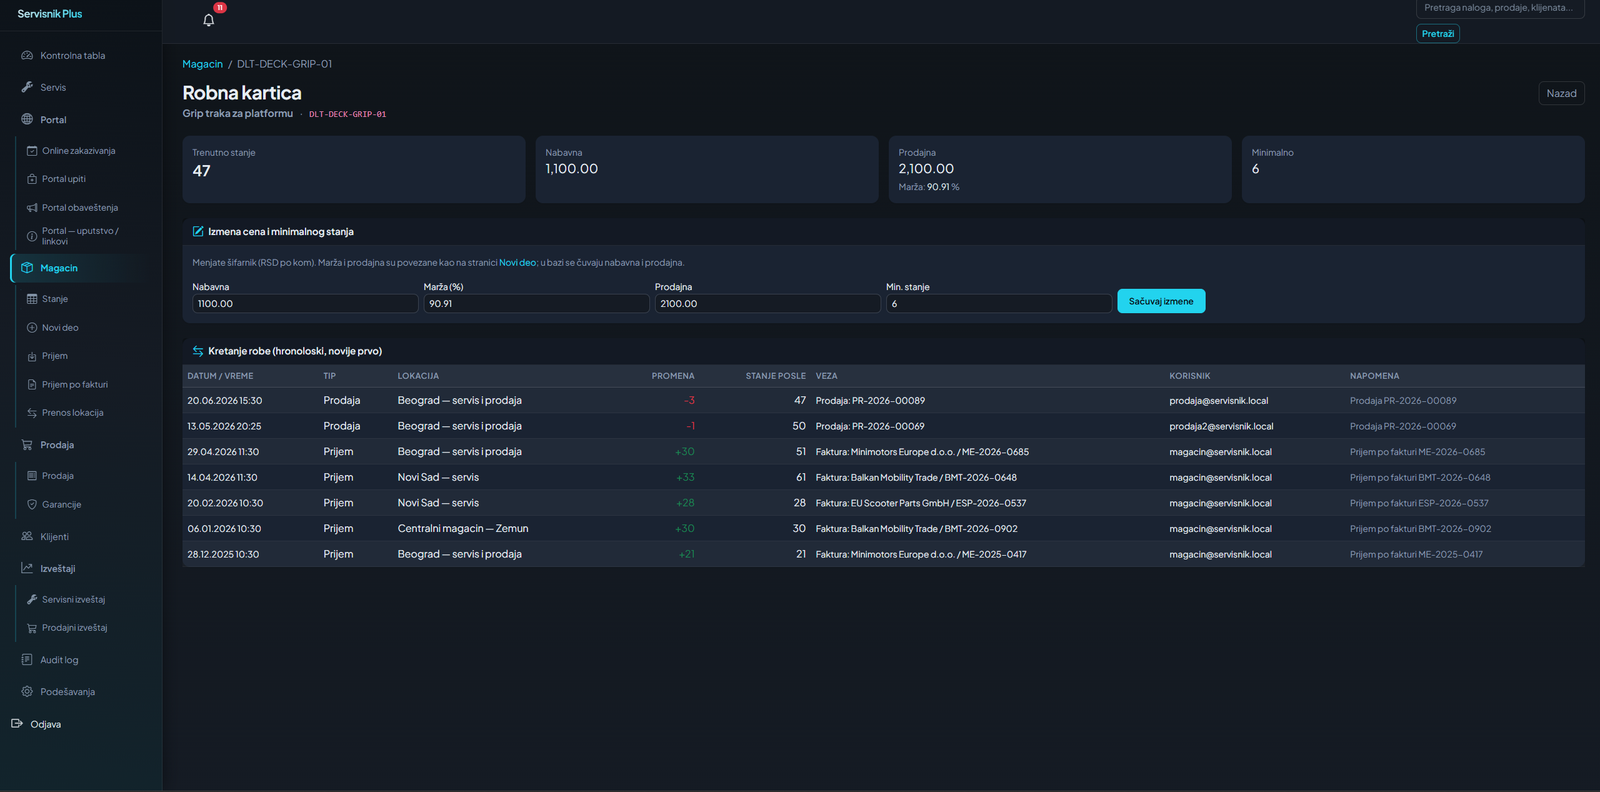
Task: Click the Odjava logout icon
Action: pos(17,724)
